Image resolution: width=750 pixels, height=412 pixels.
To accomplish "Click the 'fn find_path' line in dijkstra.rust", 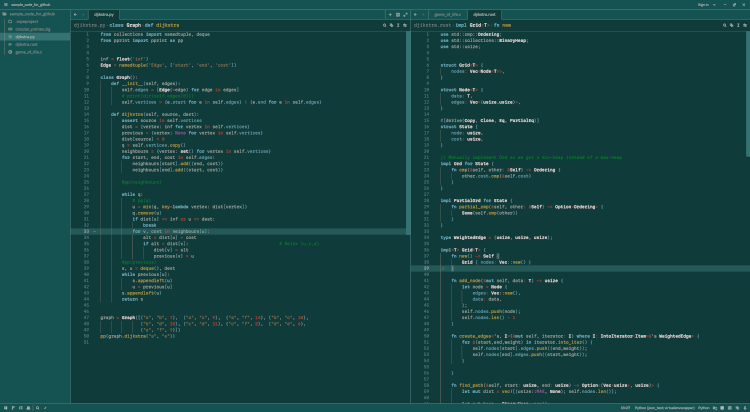I will pyautogui.click(x=555, y=385).
